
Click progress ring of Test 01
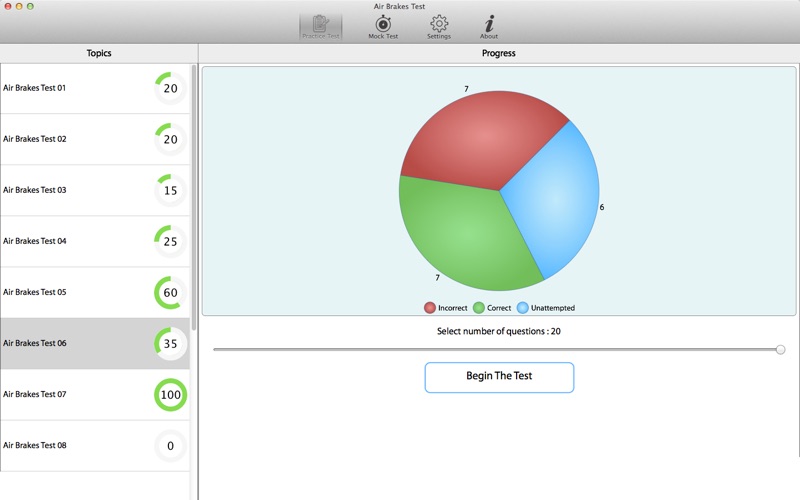click(x=170, y=88)
